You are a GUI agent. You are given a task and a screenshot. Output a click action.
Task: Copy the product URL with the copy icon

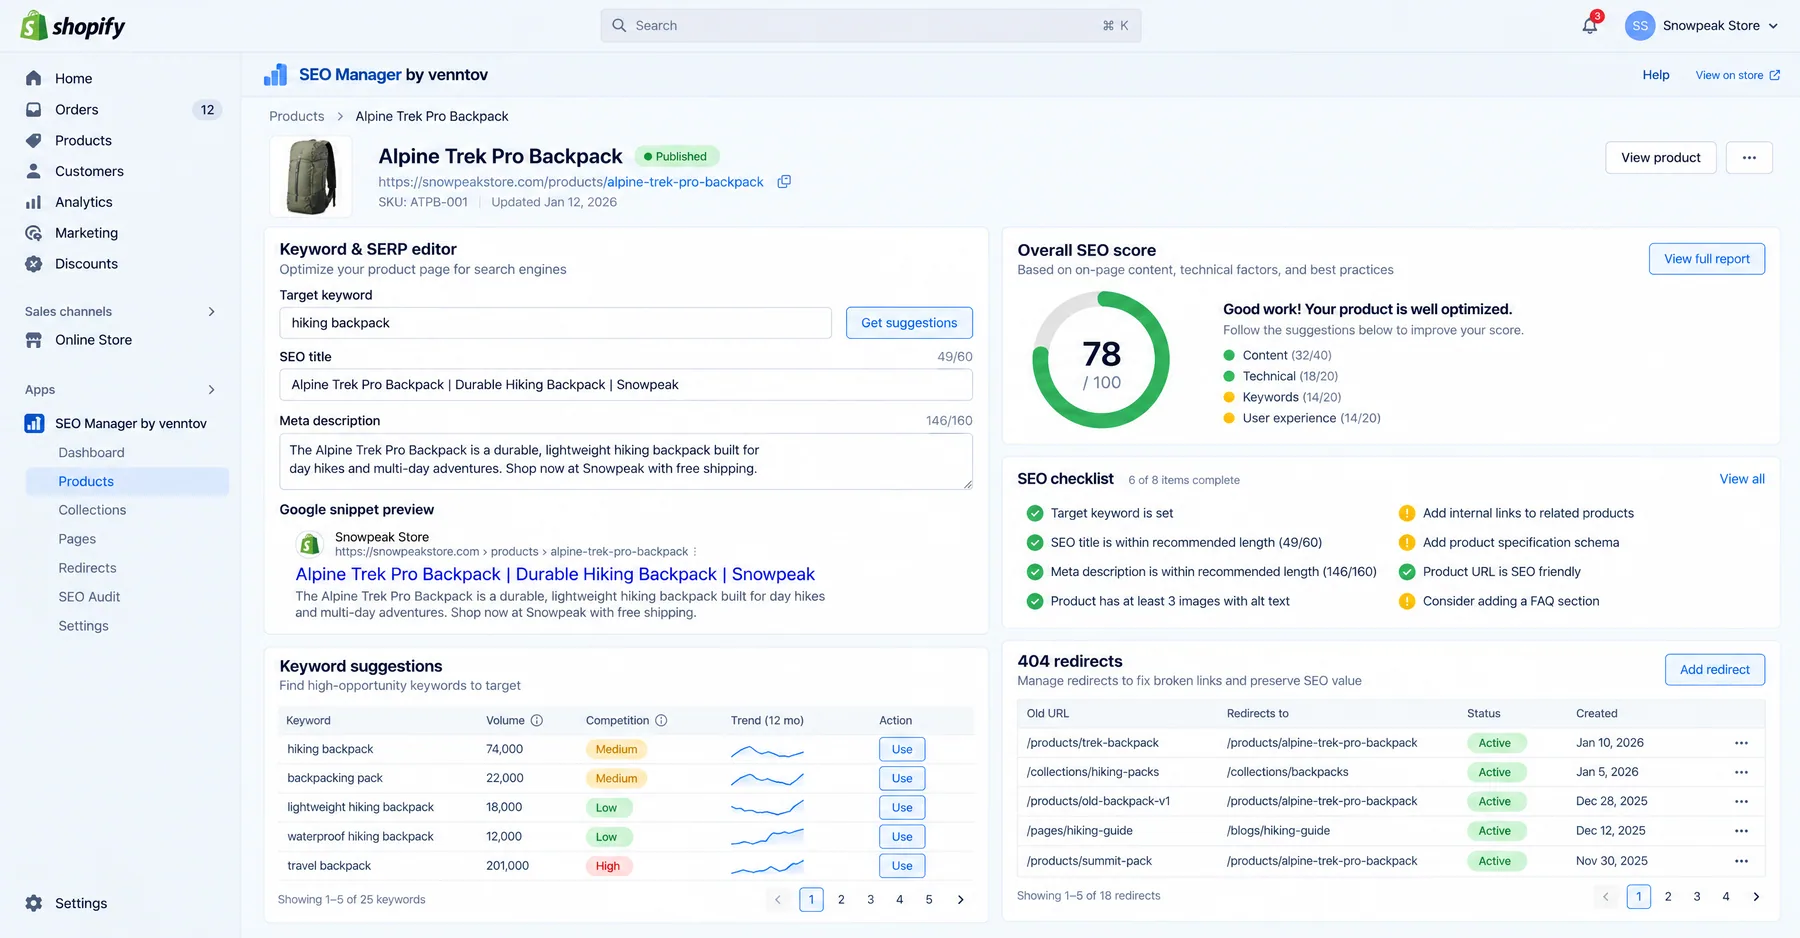pyautogui.click(x=784, y=182)
